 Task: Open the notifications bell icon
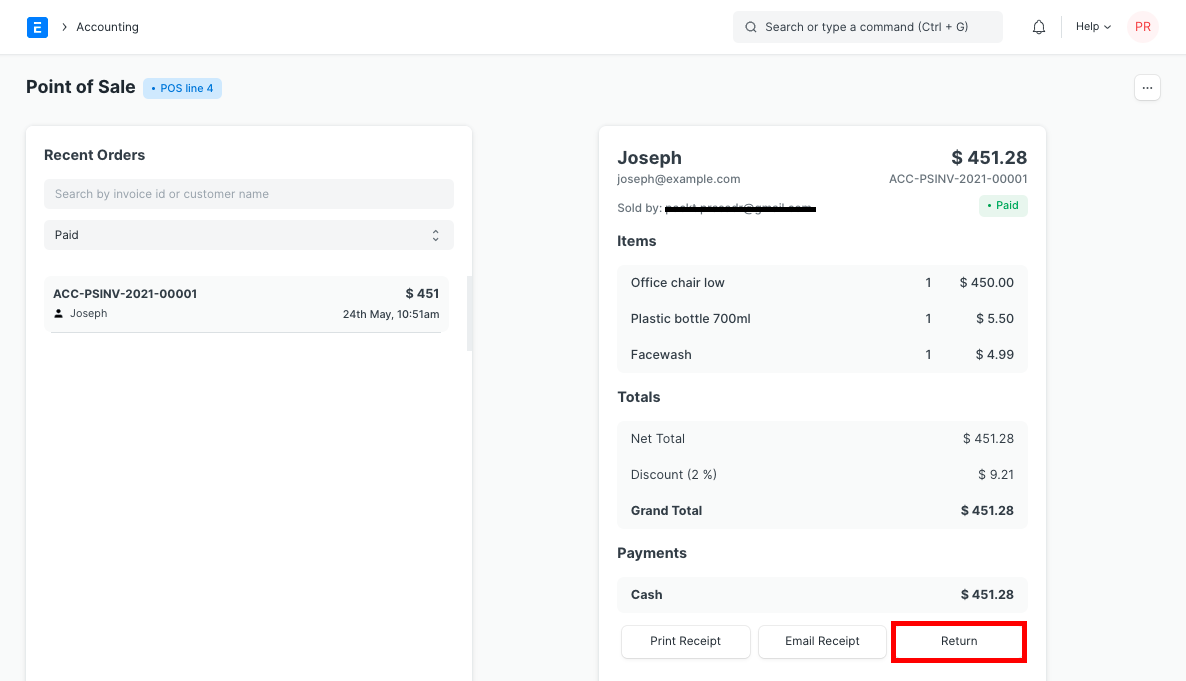tap(1039, 27)
